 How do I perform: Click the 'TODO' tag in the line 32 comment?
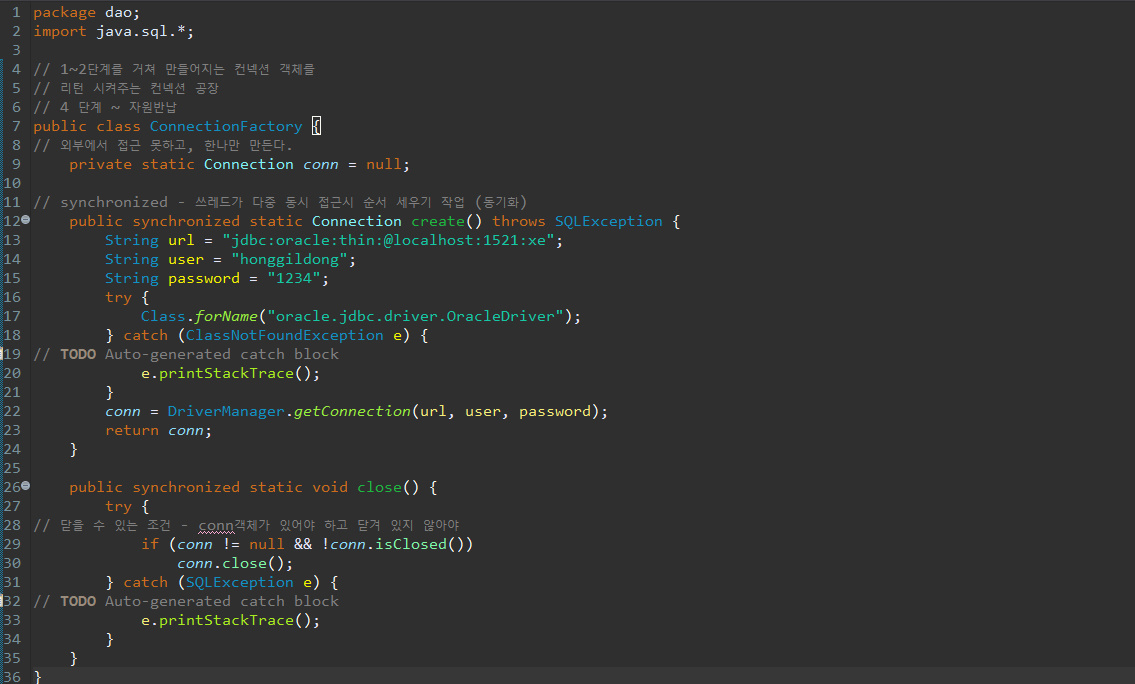coord(78,601)
